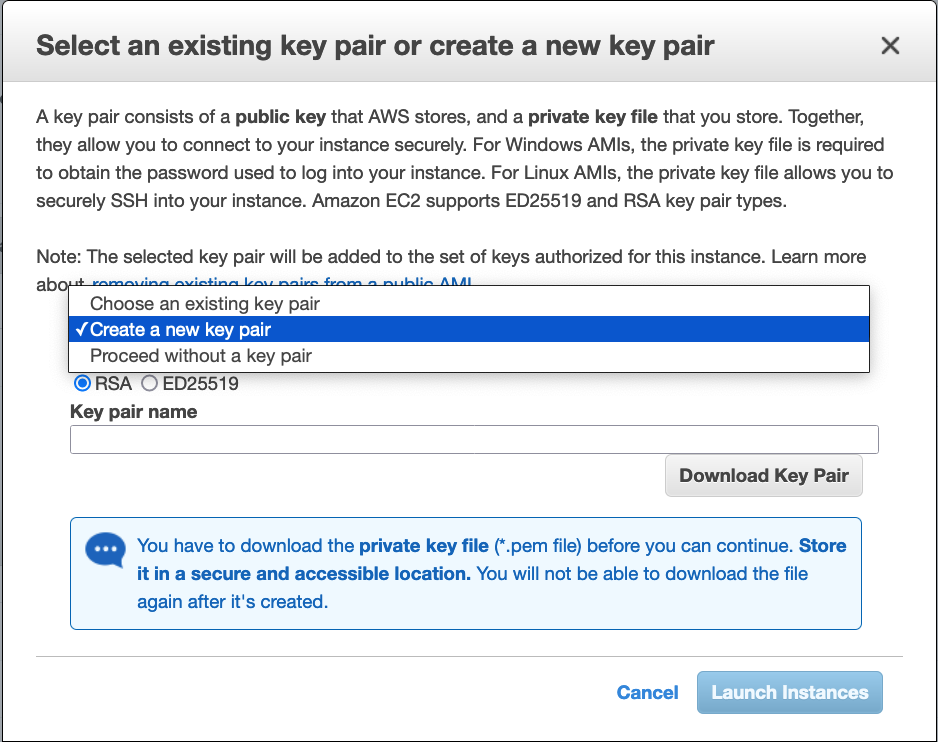Image resolution: width=938 pixels, height=742 pixels.
Task: Click the Download Key Pair button
Action: pyautogui.click(x=763, y=476)
